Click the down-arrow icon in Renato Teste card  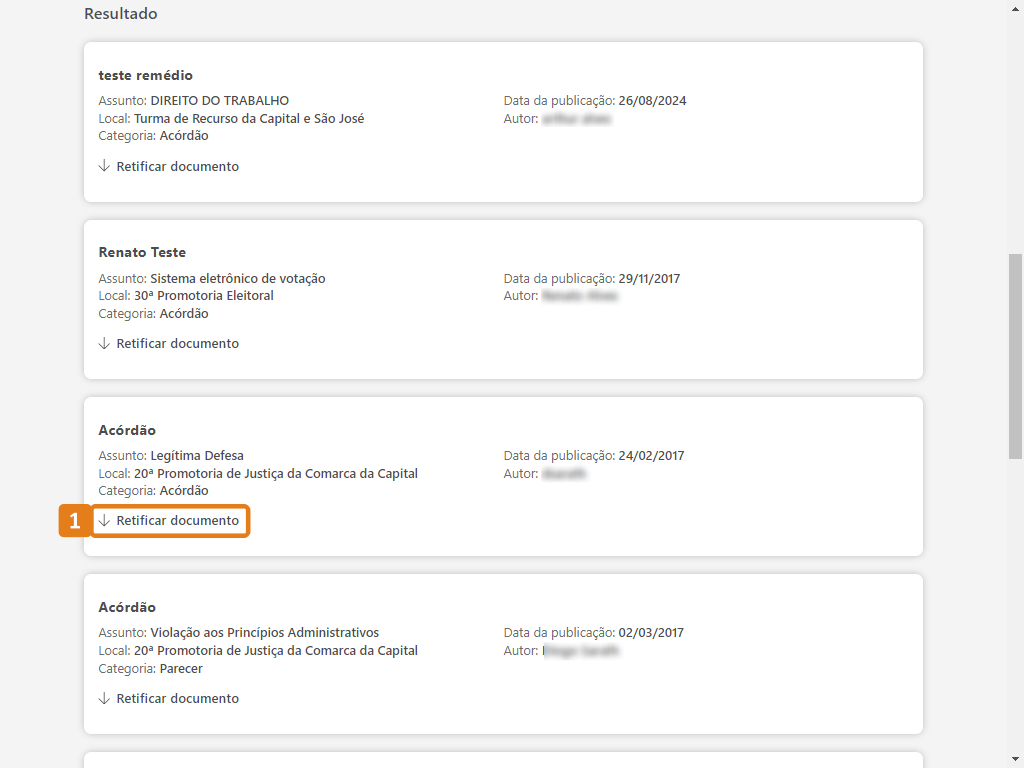pyautogui.click(x=104, y=343)
